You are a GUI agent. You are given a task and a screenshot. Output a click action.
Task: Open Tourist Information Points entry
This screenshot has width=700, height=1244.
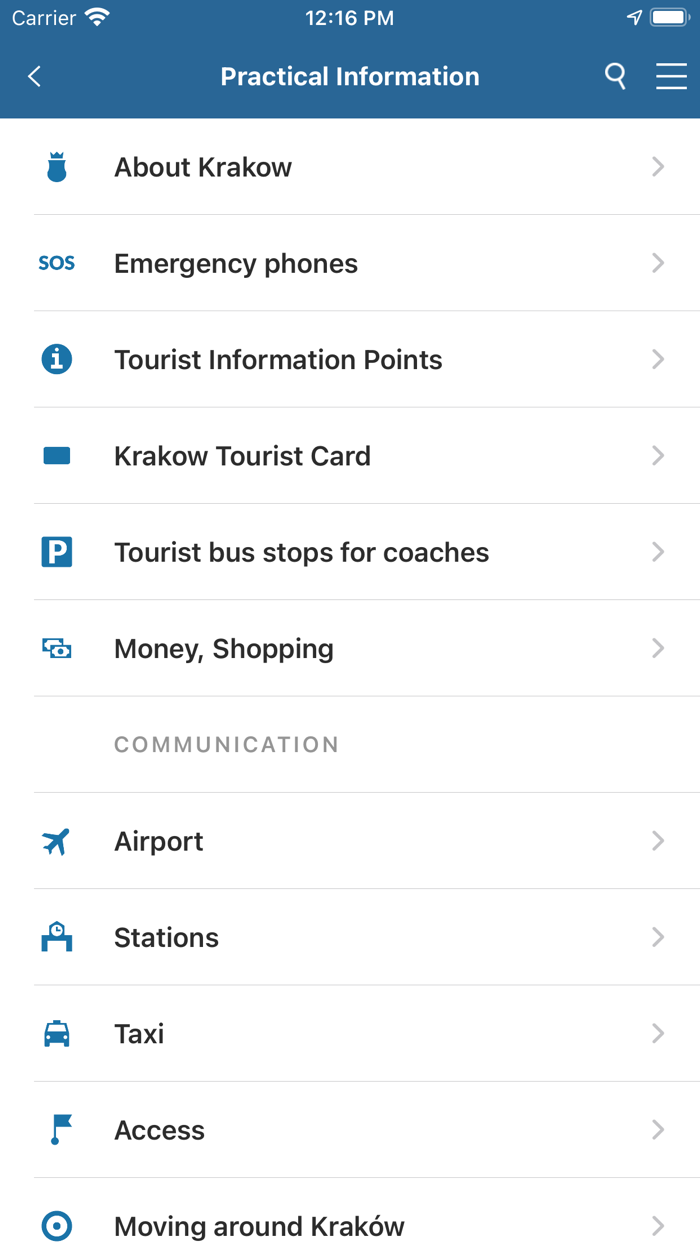[x=278, y=360]
